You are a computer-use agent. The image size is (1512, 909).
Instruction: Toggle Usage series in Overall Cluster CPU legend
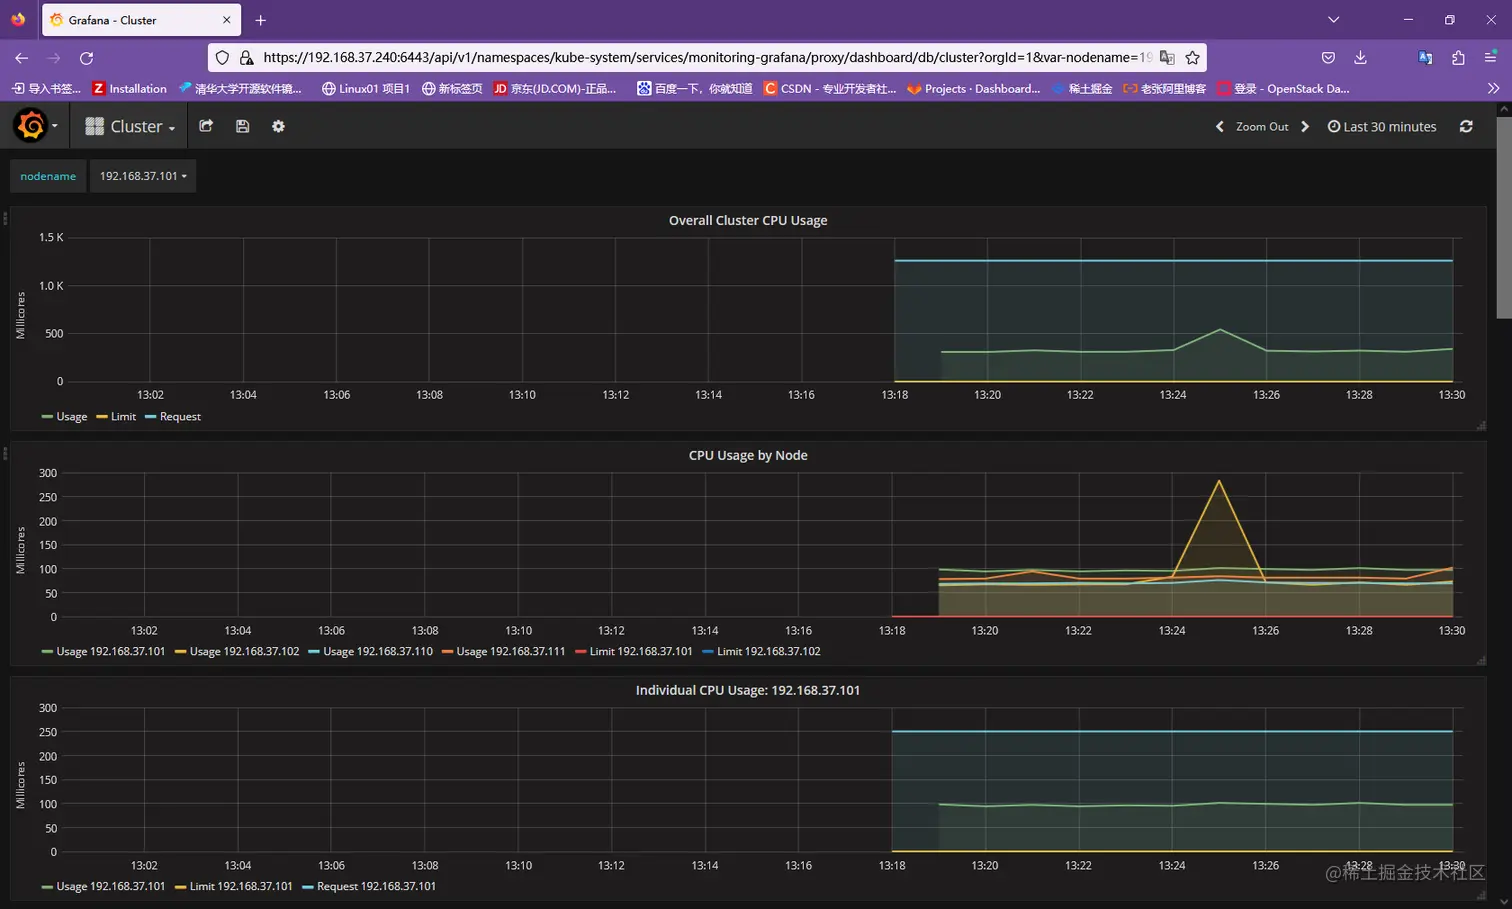[71, 417]
